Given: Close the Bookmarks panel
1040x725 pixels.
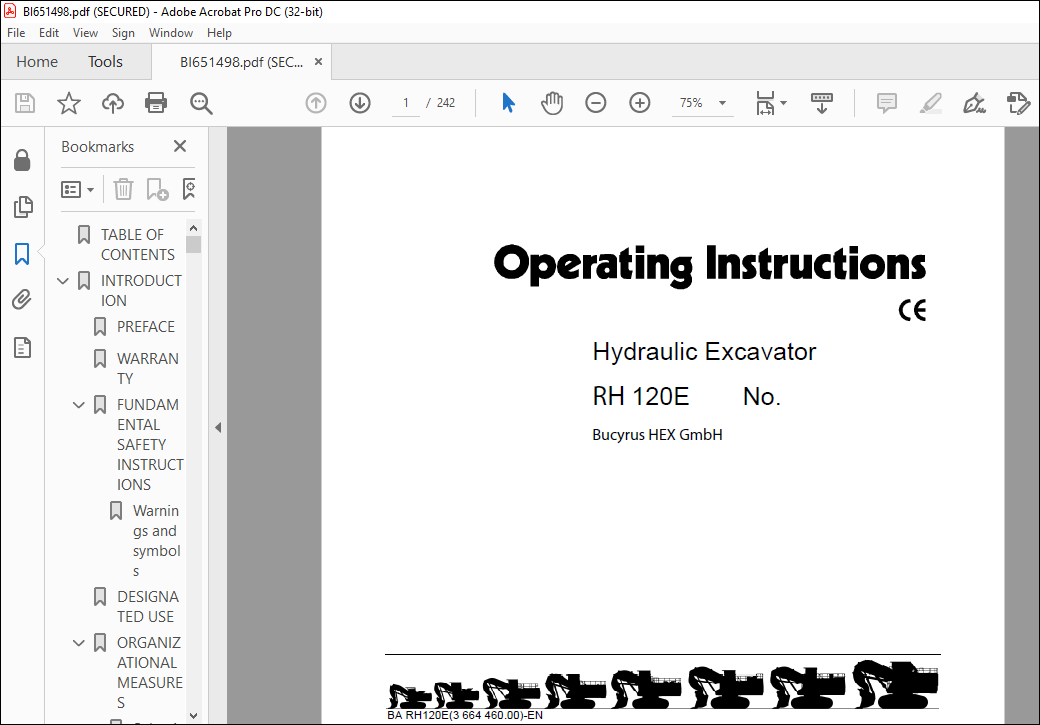Looking at the screenshot, I should tap(180, 146).
